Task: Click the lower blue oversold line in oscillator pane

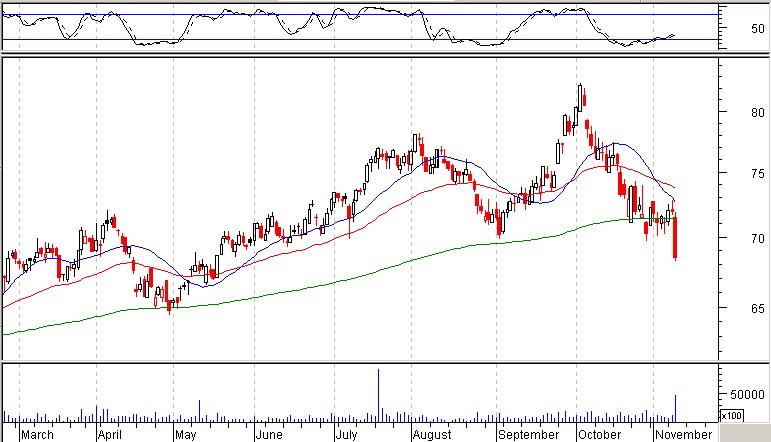Action: (360, 40)
